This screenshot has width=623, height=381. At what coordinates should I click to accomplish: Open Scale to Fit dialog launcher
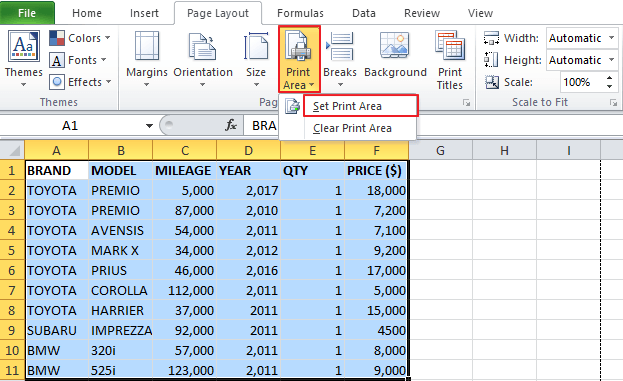(613, 103)
